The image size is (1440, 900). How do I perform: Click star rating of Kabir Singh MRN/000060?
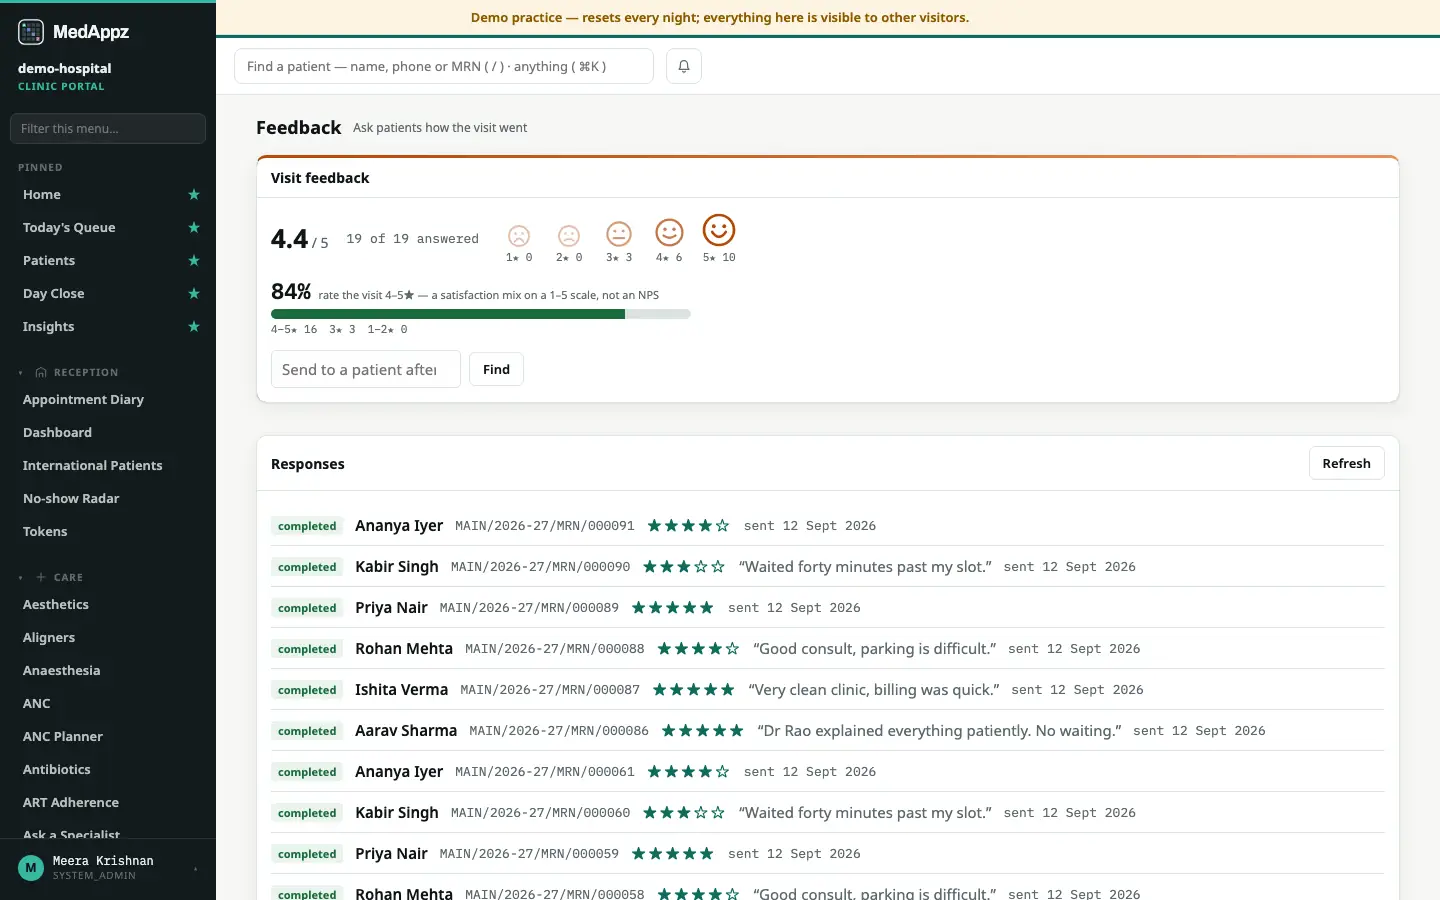(x=684, y=813)
